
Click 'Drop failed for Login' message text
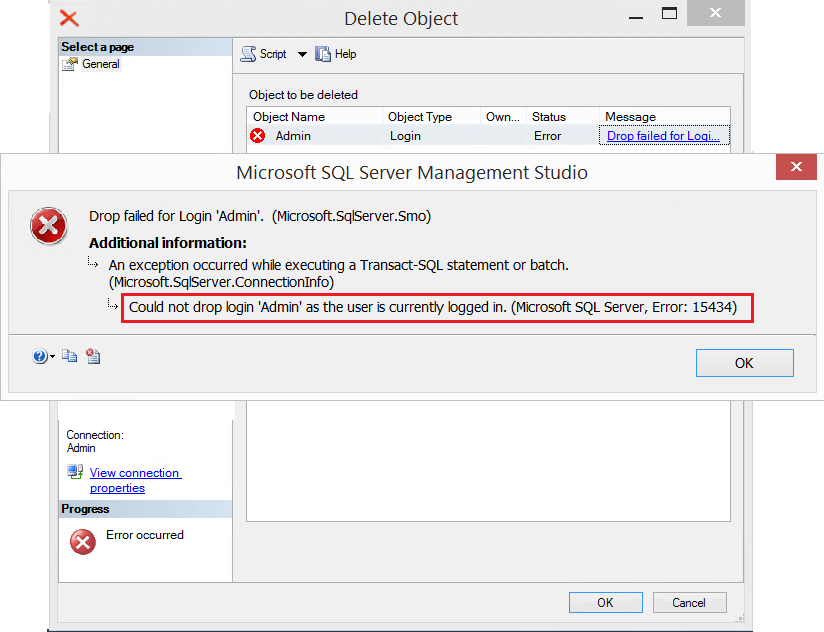point(260,216)
